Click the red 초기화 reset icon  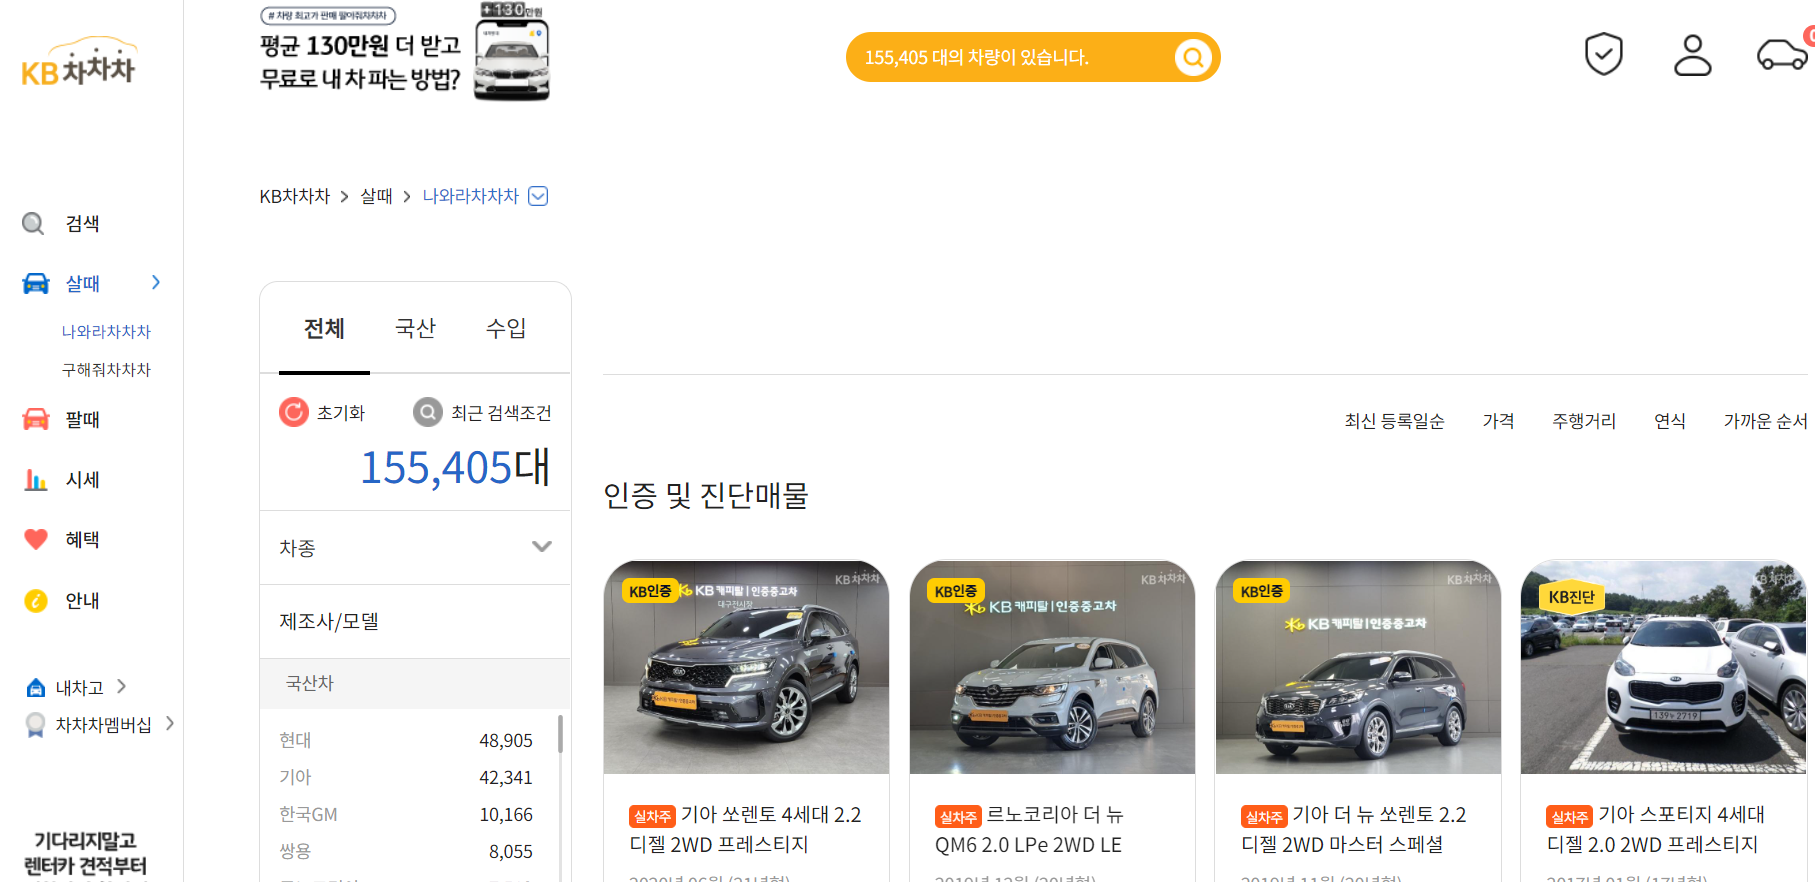294,412
